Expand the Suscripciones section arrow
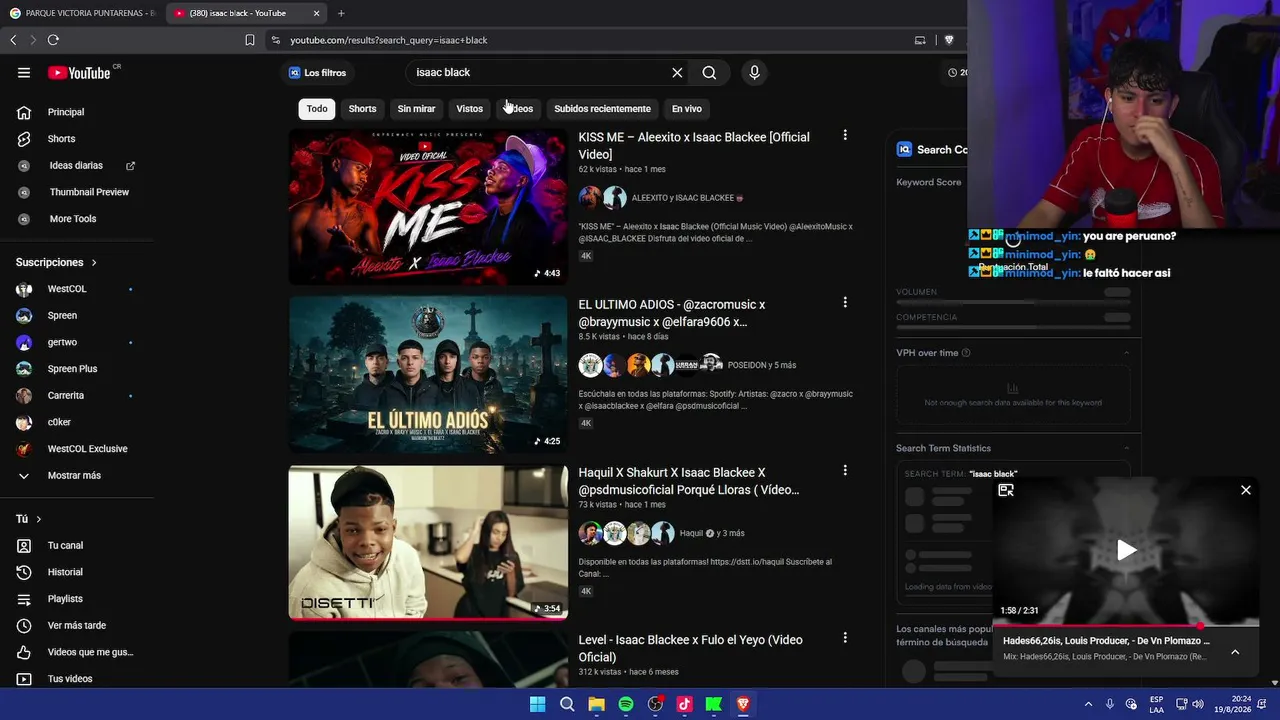Screen dimensions: 1280x720 point(94,262)
